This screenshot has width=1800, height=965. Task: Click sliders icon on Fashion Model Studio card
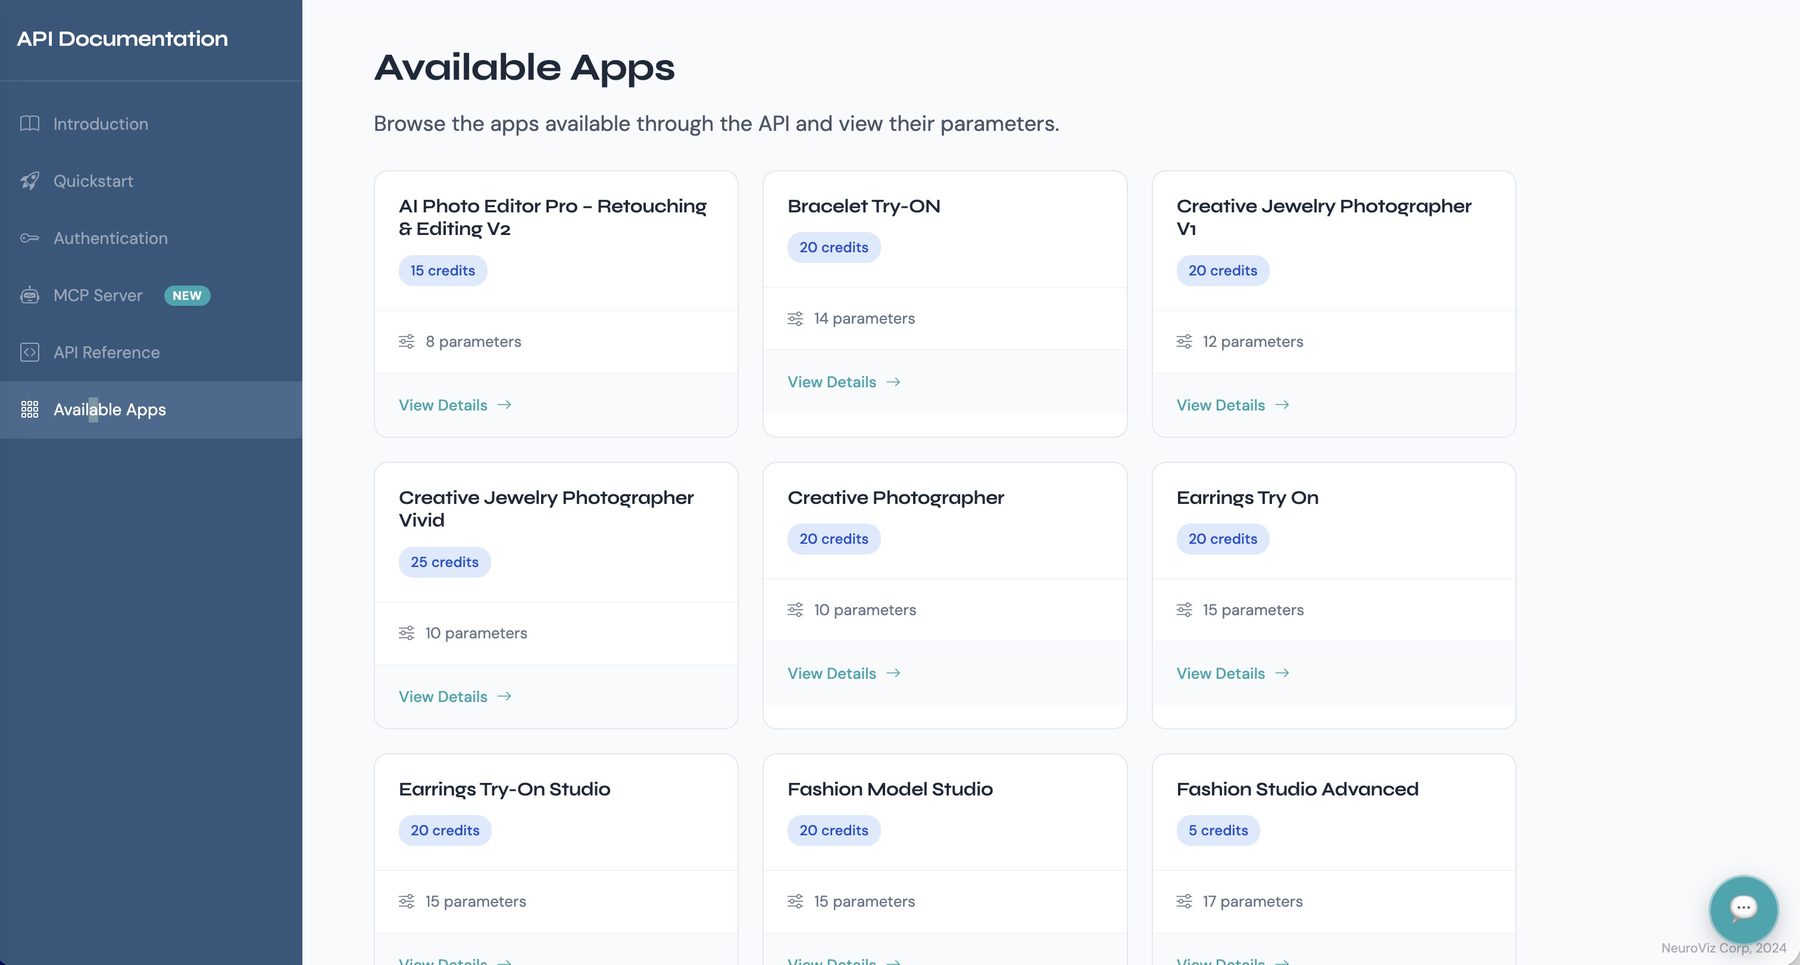796,901
